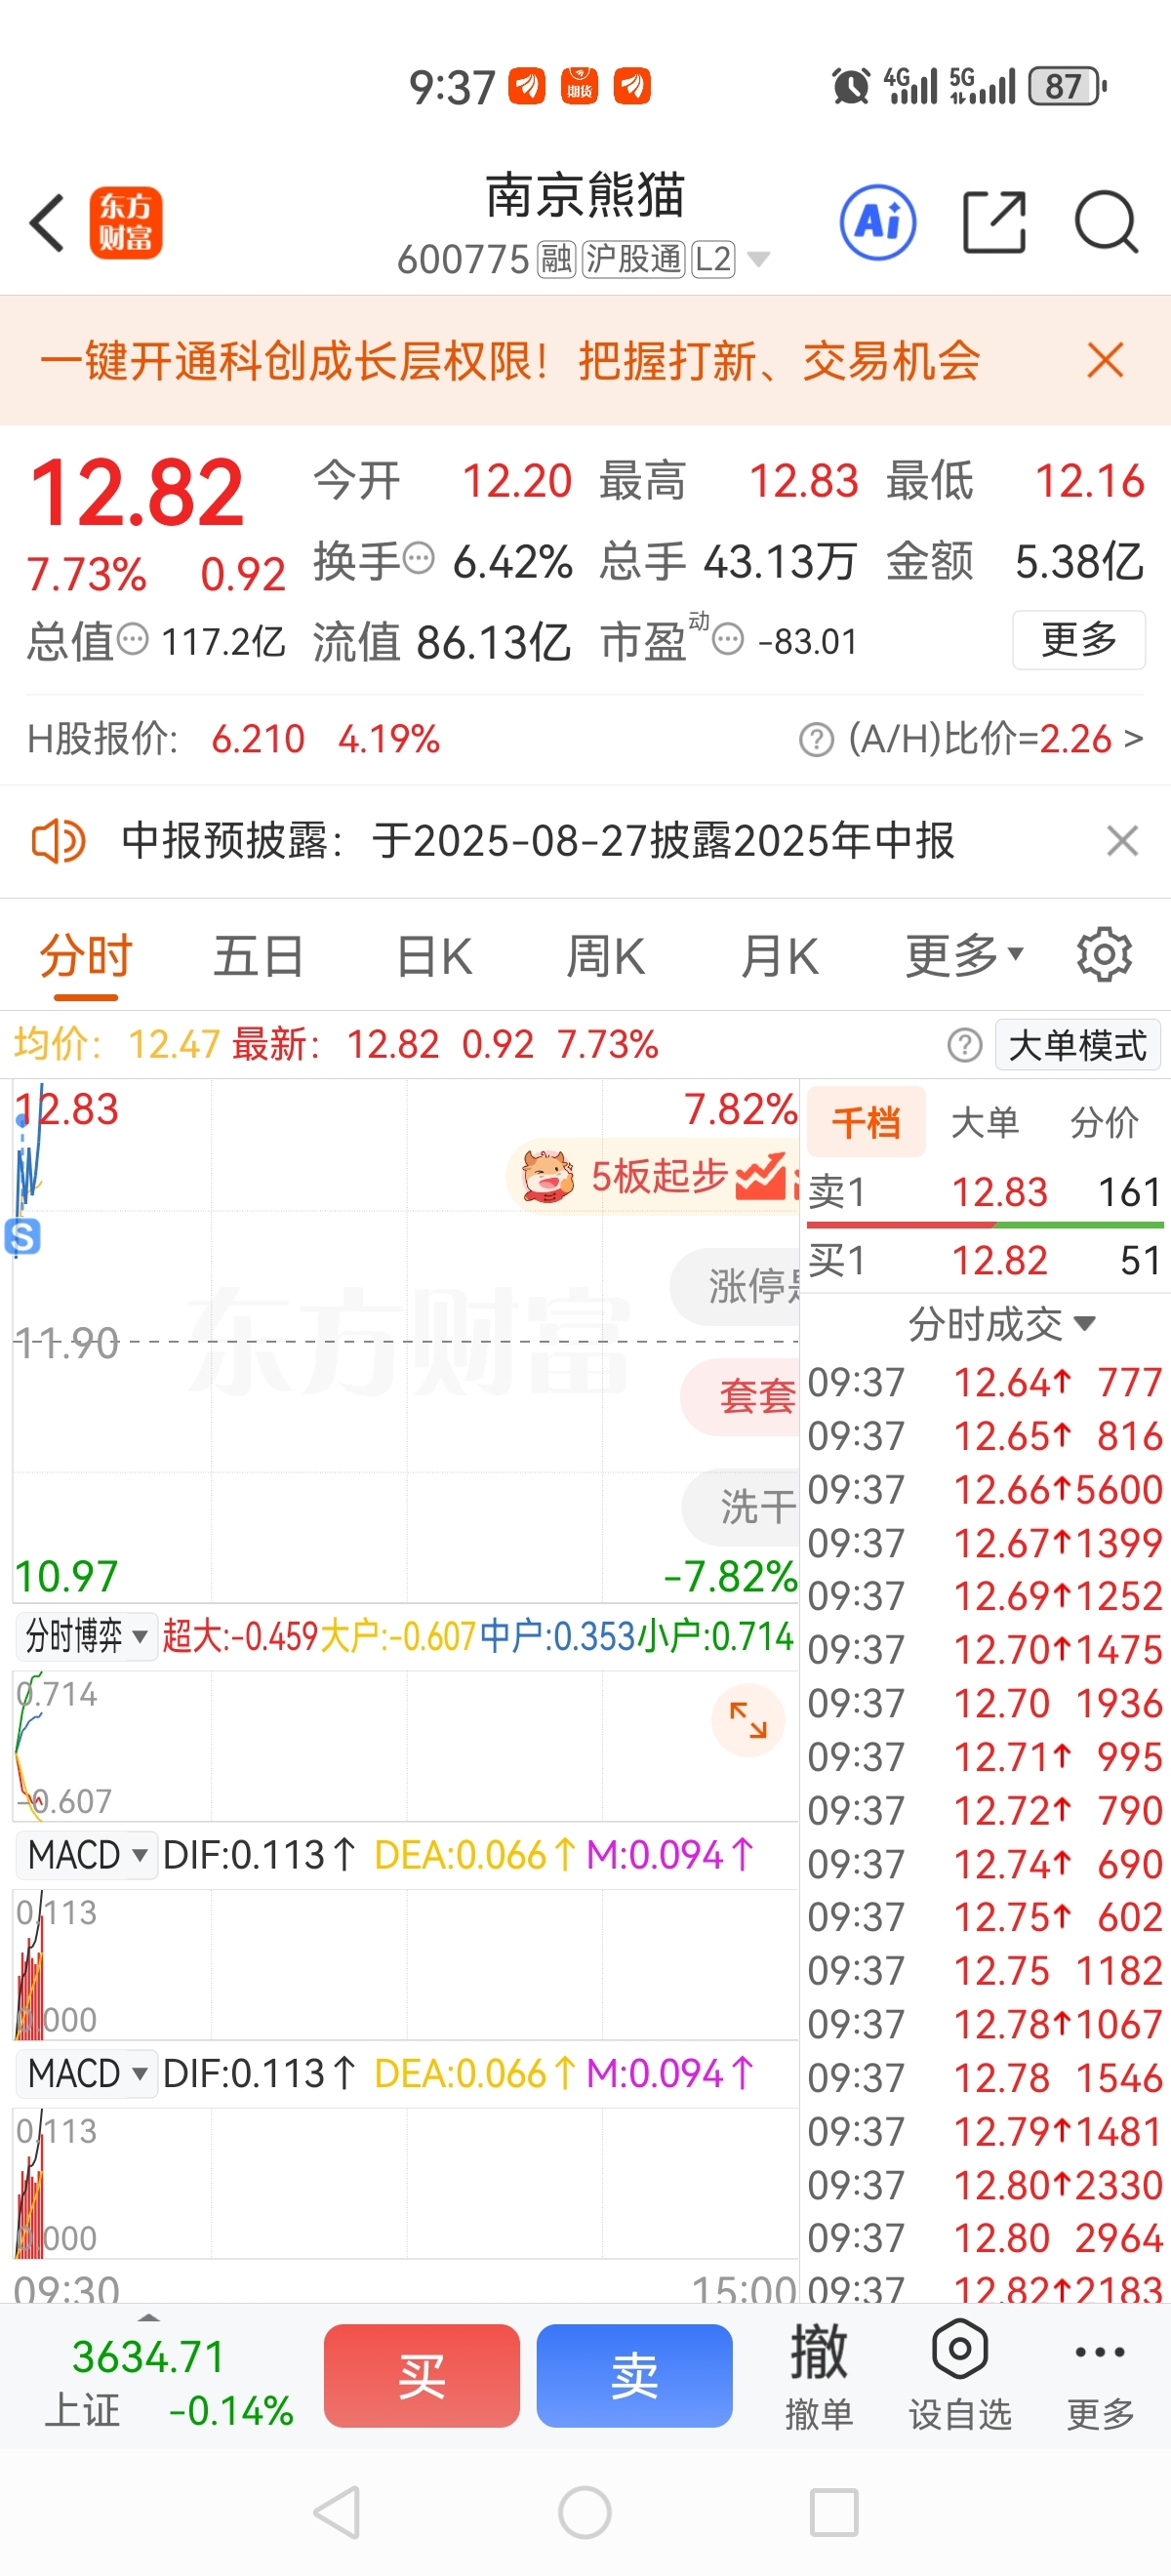Tap the intraday price line chart
Viewport: 1171px width, 2576px height.
pos(405,1341)
